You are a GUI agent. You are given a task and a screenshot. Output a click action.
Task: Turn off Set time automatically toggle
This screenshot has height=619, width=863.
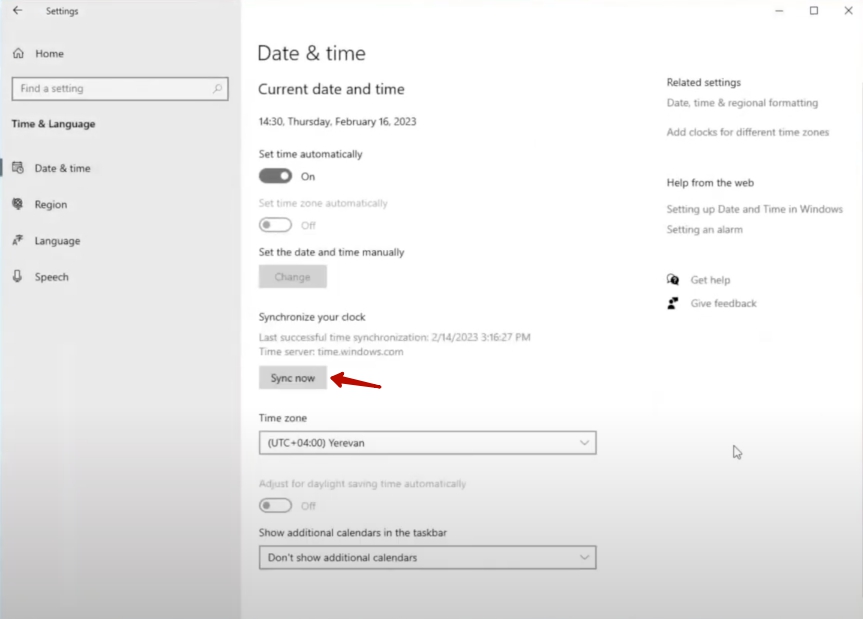pyautogui.click(x=275, y=176)
